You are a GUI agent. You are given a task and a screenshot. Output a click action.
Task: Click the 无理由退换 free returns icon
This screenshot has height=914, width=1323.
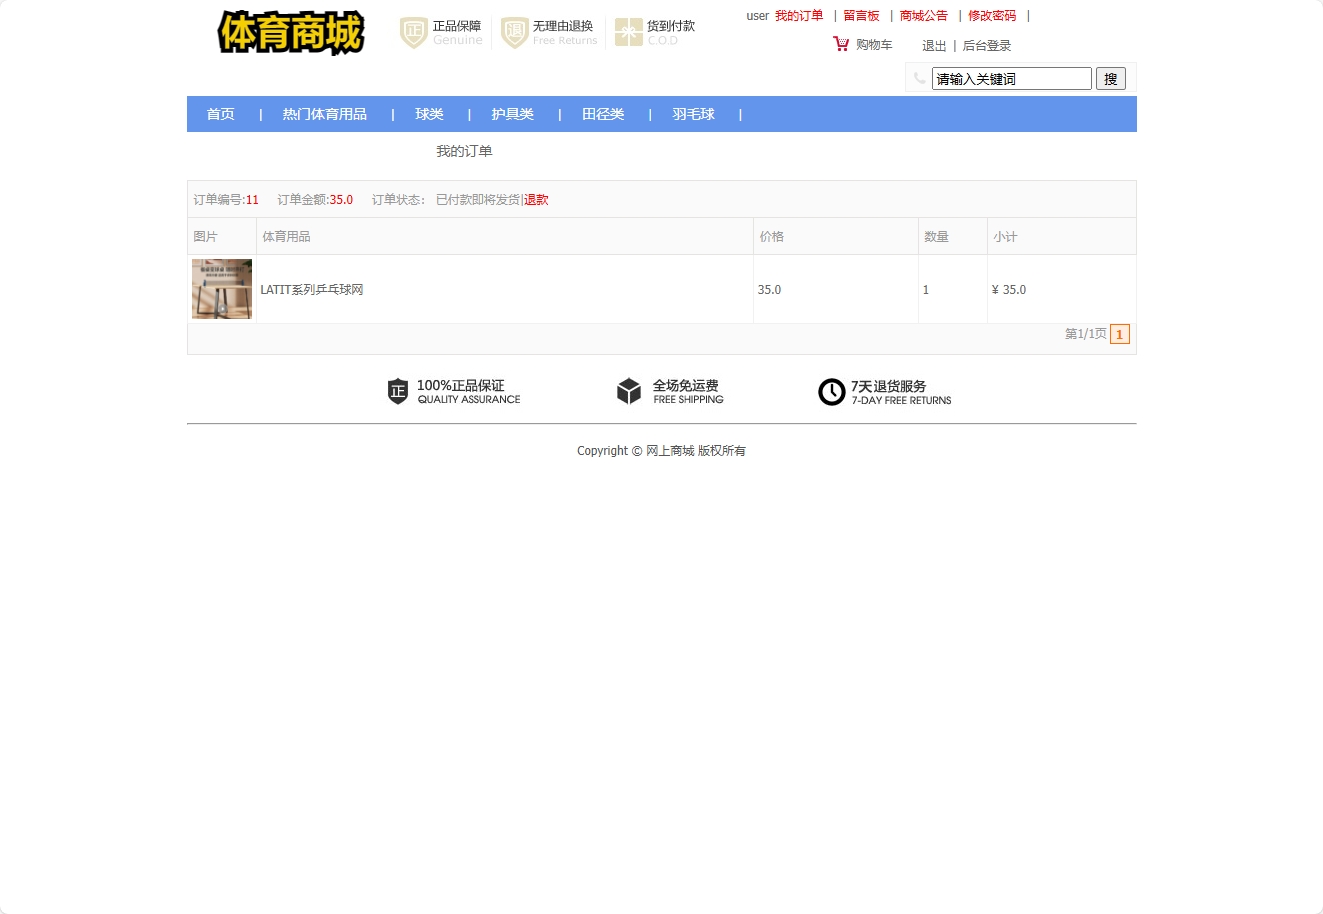[514, 32]
